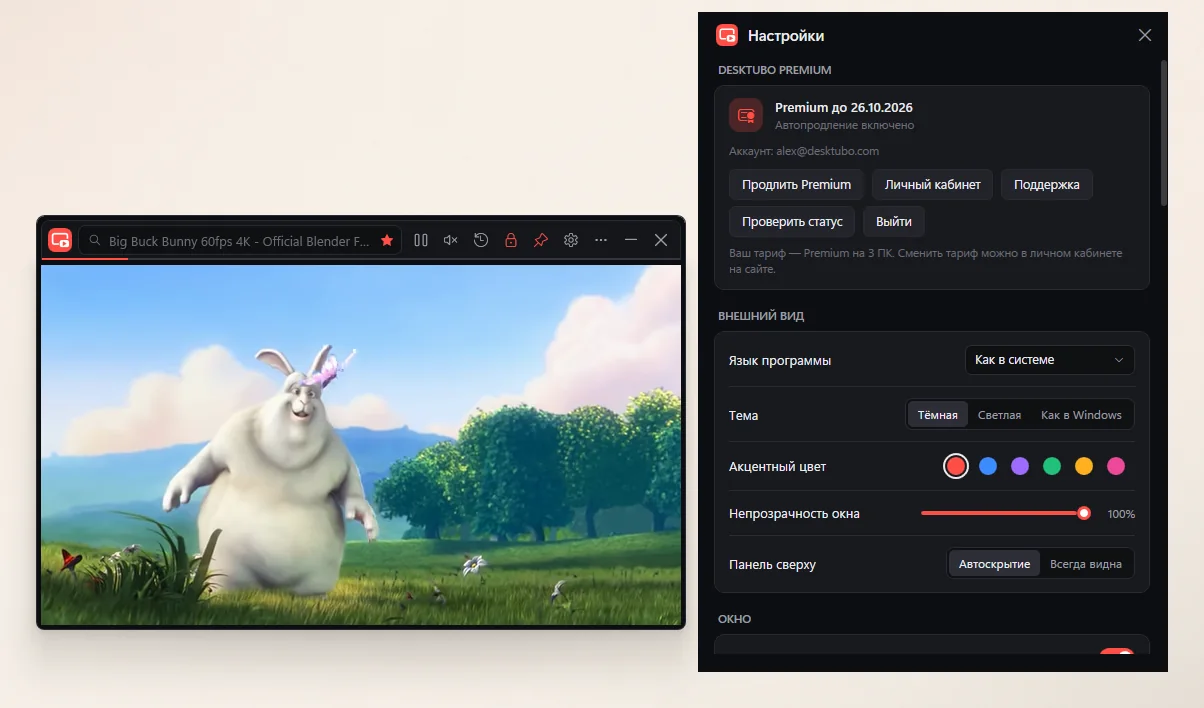
Task: Click the Продлить Premium button
Action: coord(796,185)
